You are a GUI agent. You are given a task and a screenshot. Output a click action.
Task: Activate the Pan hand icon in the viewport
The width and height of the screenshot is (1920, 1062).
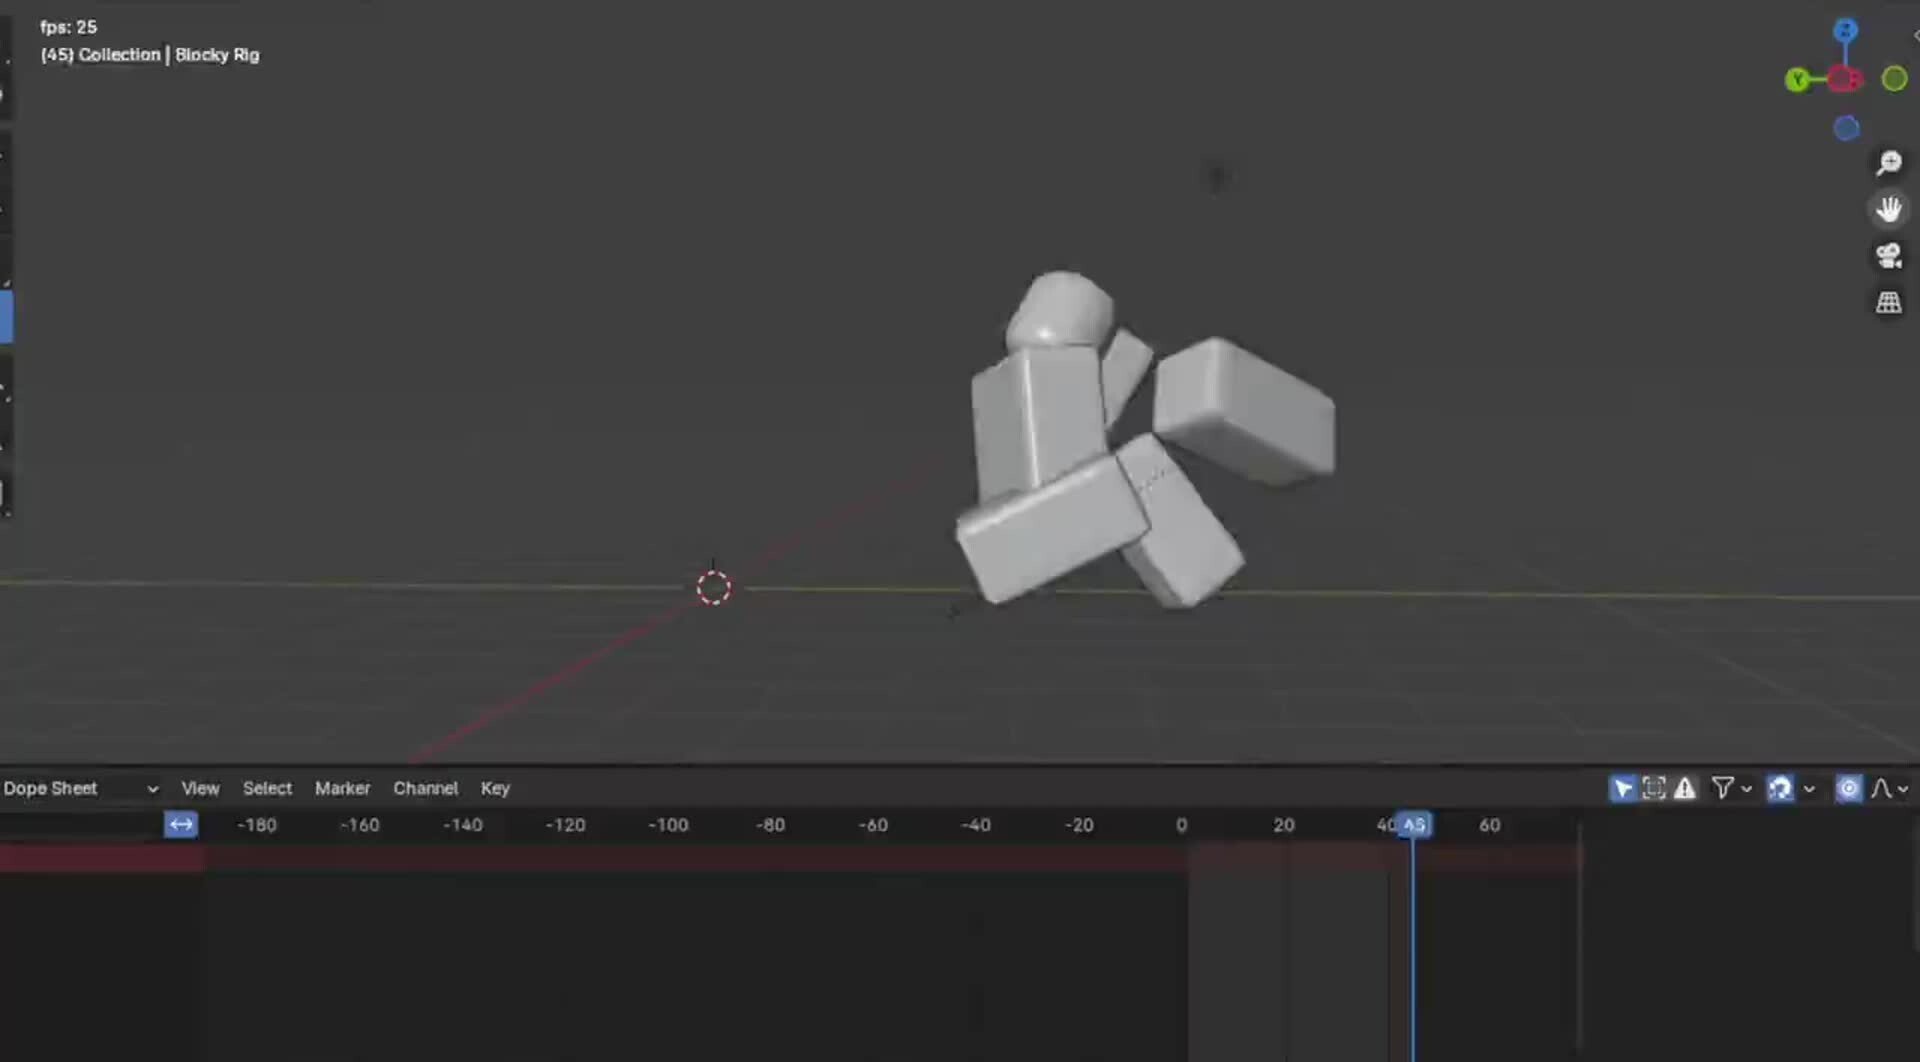click(x=1889, y=208)
